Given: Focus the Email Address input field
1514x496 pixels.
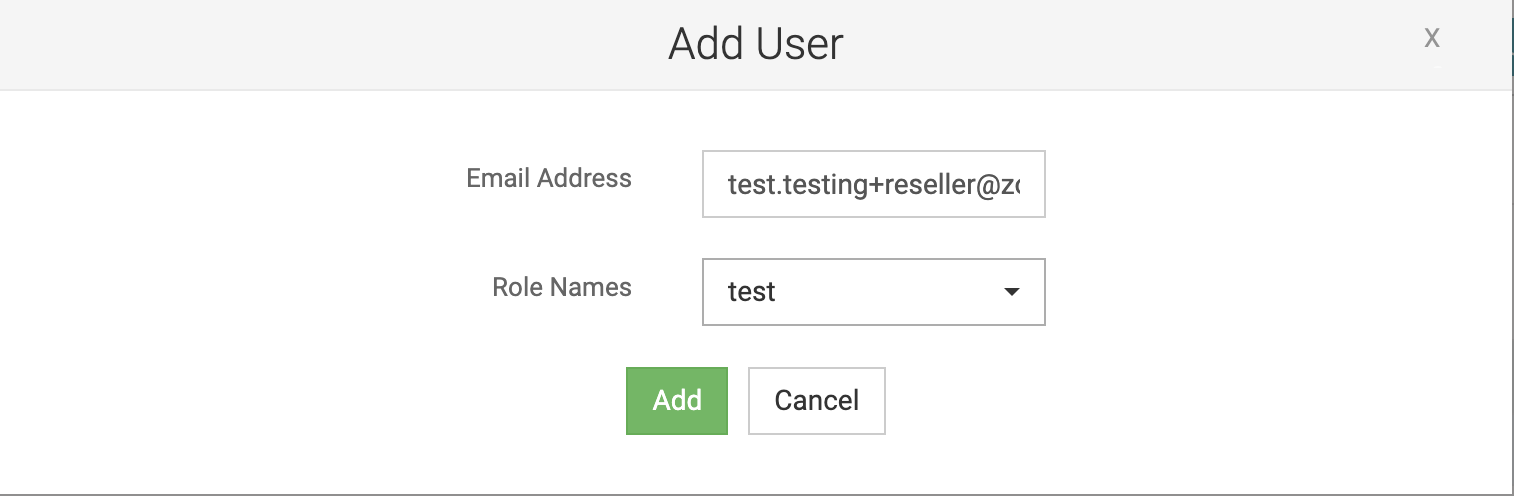Looking at the screenshot, I should coord(874,184).
